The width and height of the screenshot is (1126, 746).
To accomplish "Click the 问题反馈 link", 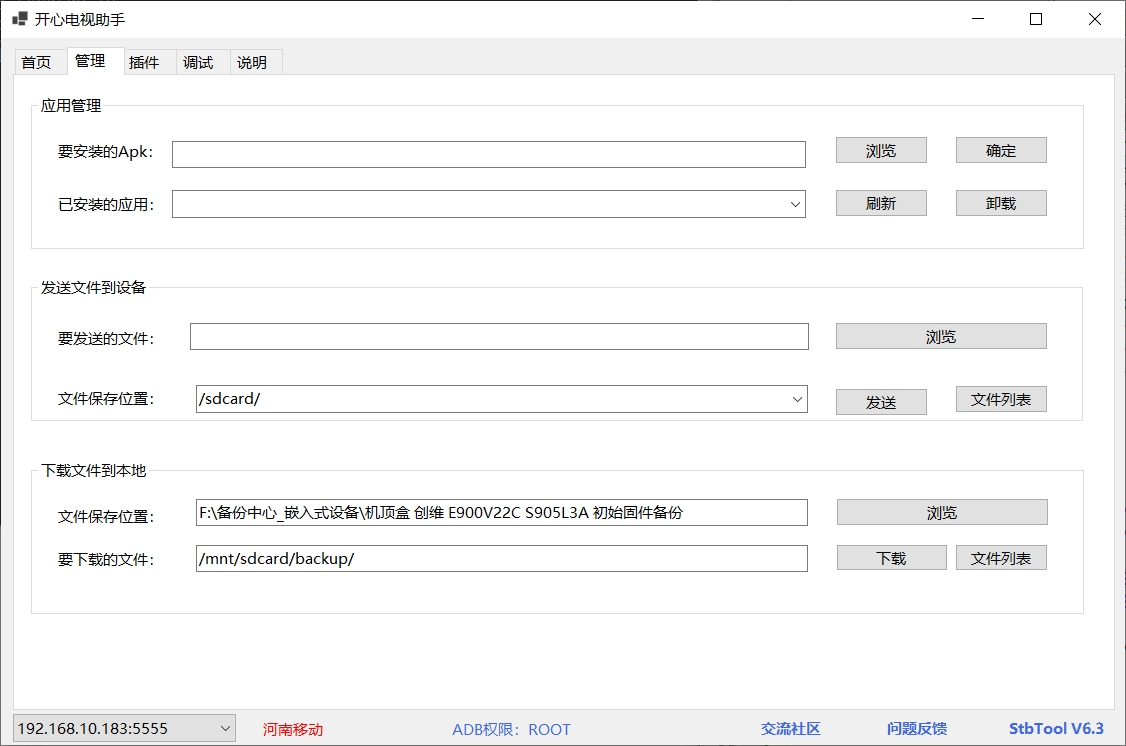I will pyautogui.click(x=916, y=729).
